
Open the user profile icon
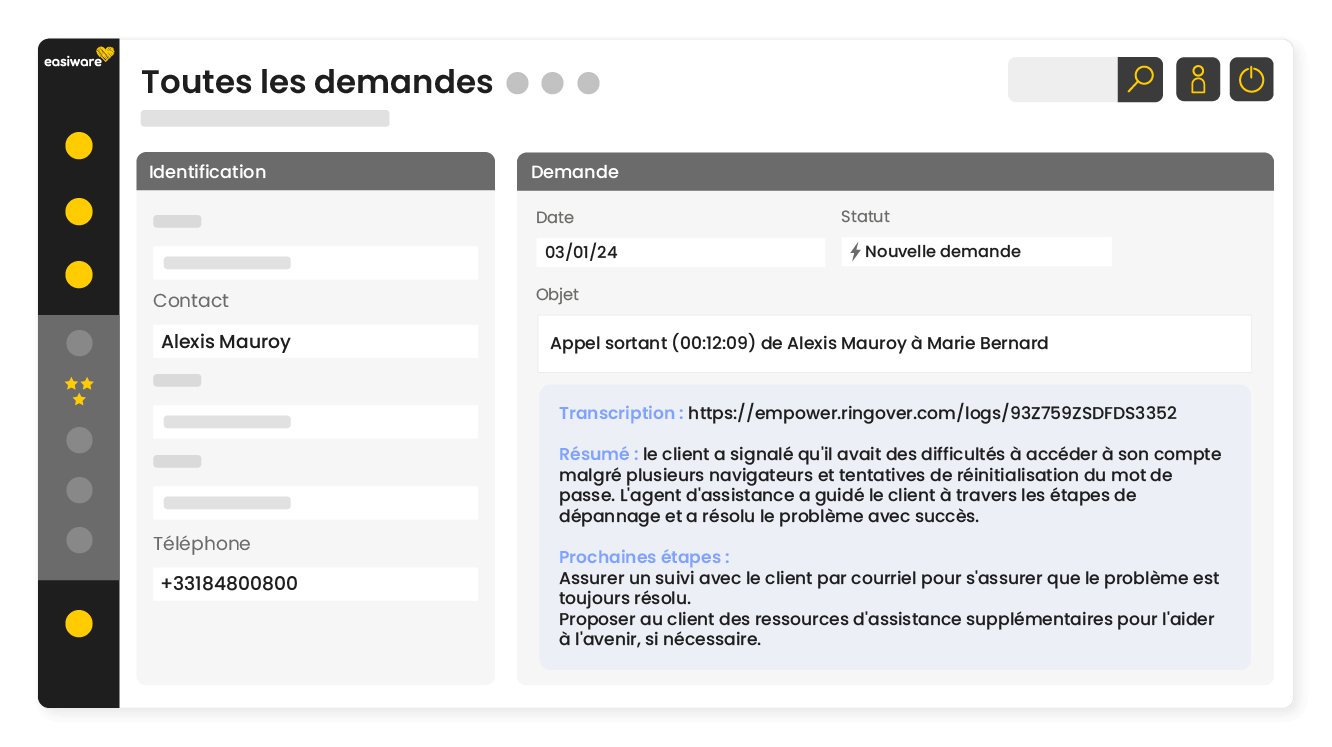(1197, 79)
